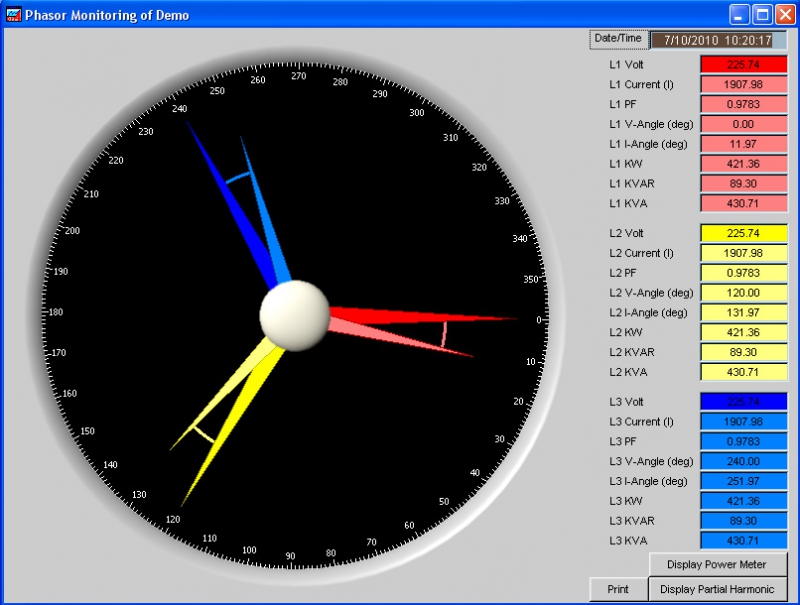Viewport: 800px width, 605px height.
Task: Select the L1 KVA value field
Action: [743, 204]
